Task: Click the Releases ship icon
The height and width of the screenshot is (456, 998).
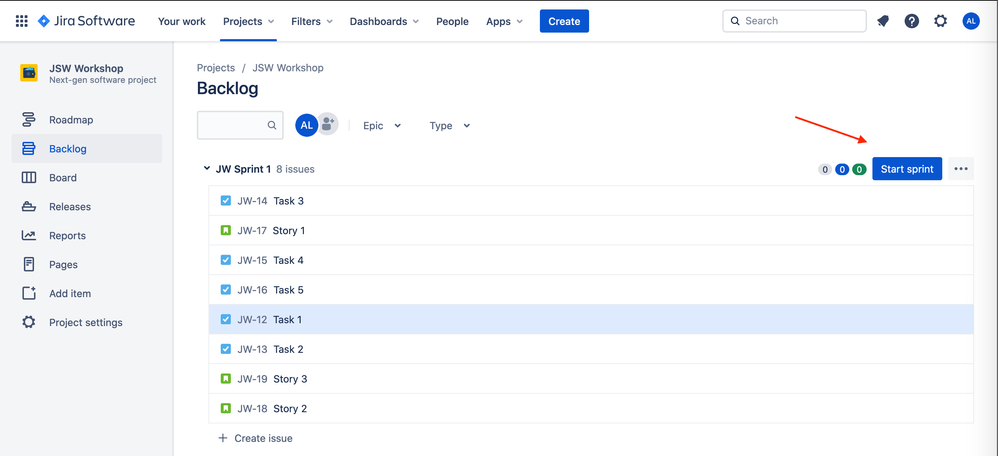Action: (29, 206)
